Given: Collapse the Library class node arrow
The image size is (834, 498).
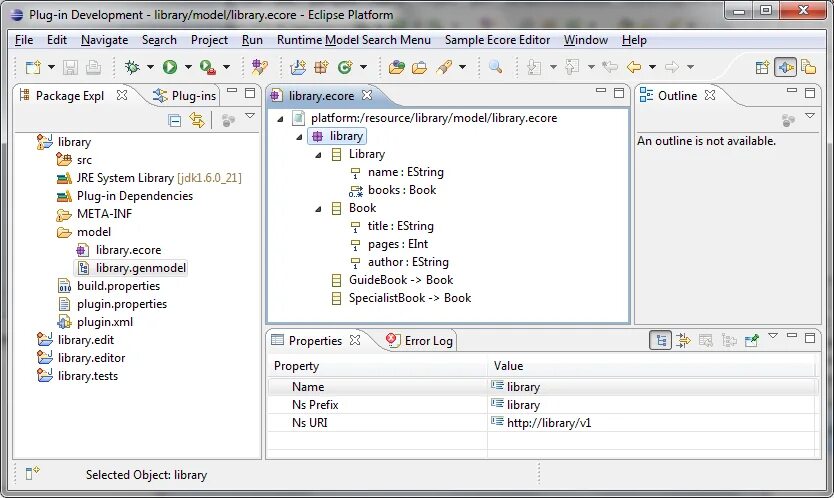Looking at the screenshot, I should (x=318, y=155).
